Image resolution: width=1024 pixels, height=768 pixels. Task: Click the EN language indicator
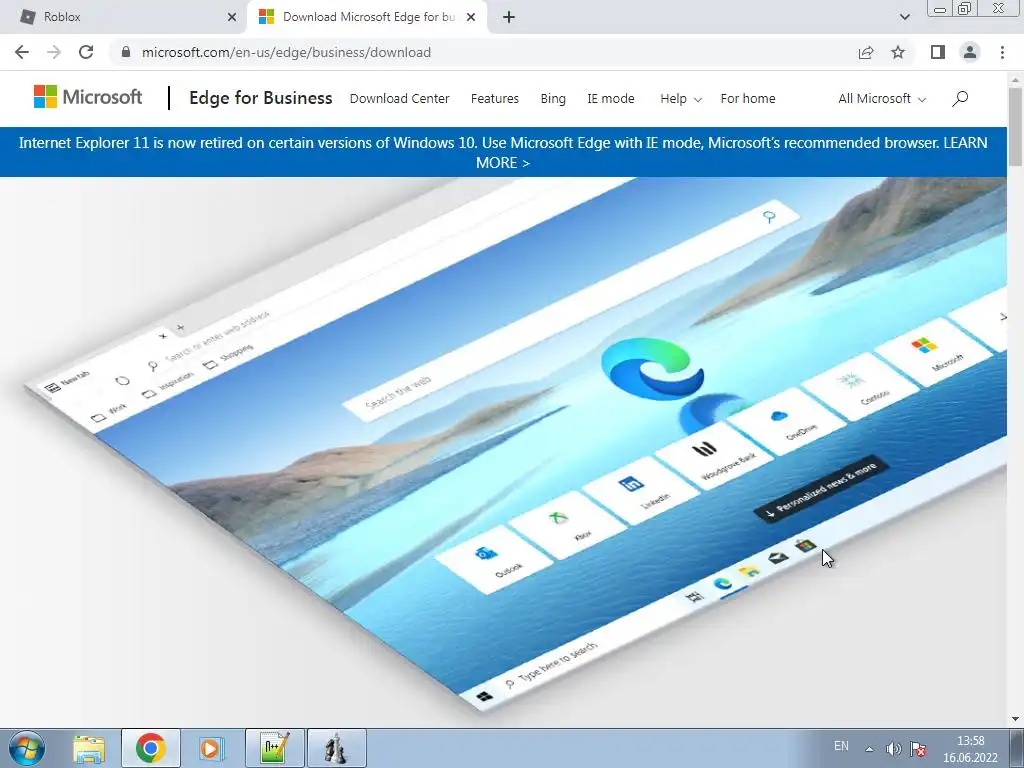pyautogui.click(x=841, y=746)
